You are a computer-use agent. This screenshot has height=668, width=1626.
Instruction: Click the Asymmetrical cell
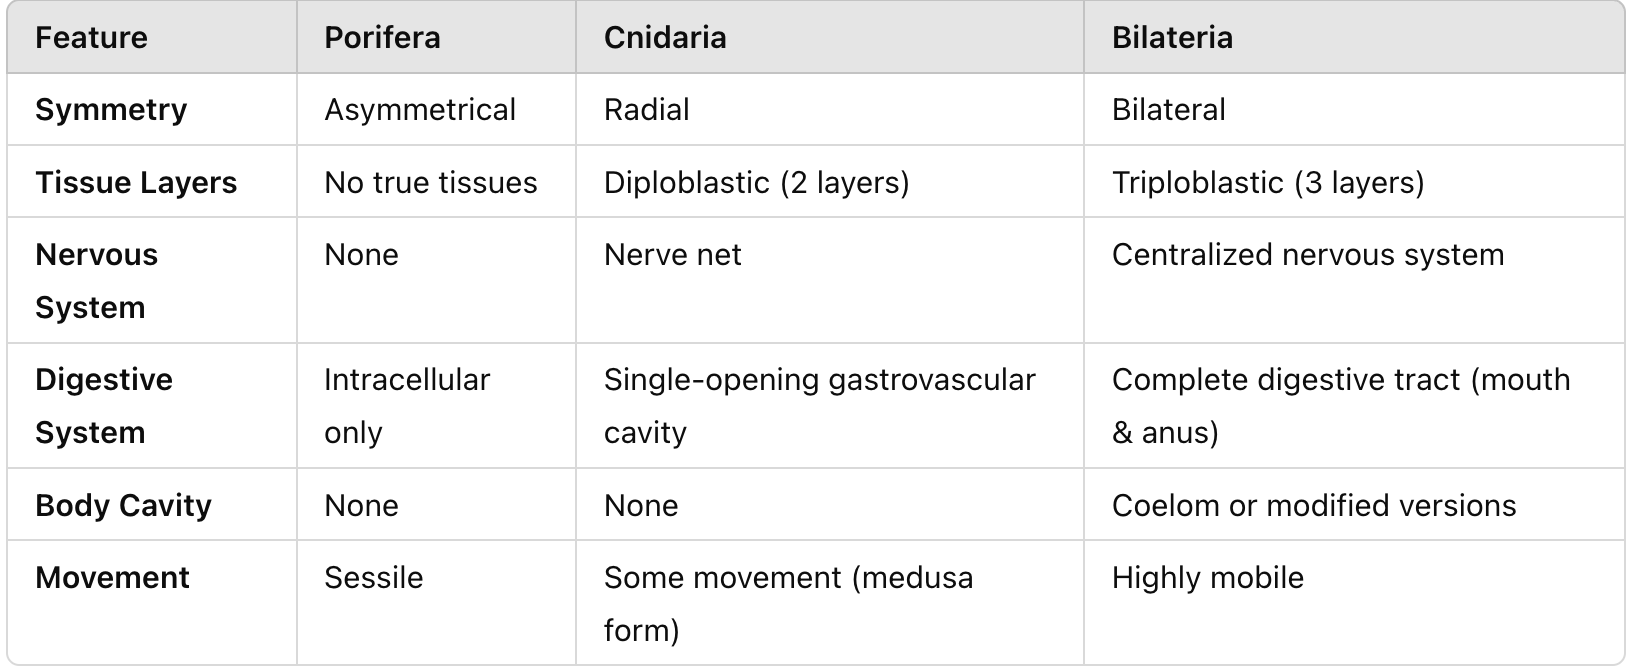[x=420, y=110]
